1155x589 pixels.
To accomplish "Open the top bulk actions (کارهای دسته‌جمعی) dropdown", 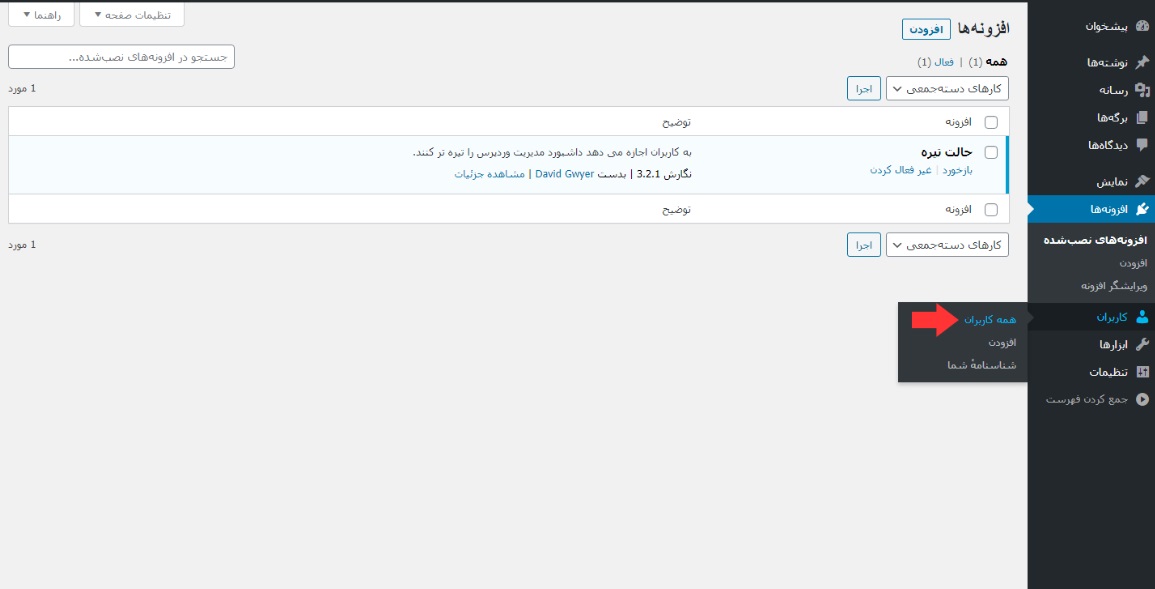I will [947, 88].
